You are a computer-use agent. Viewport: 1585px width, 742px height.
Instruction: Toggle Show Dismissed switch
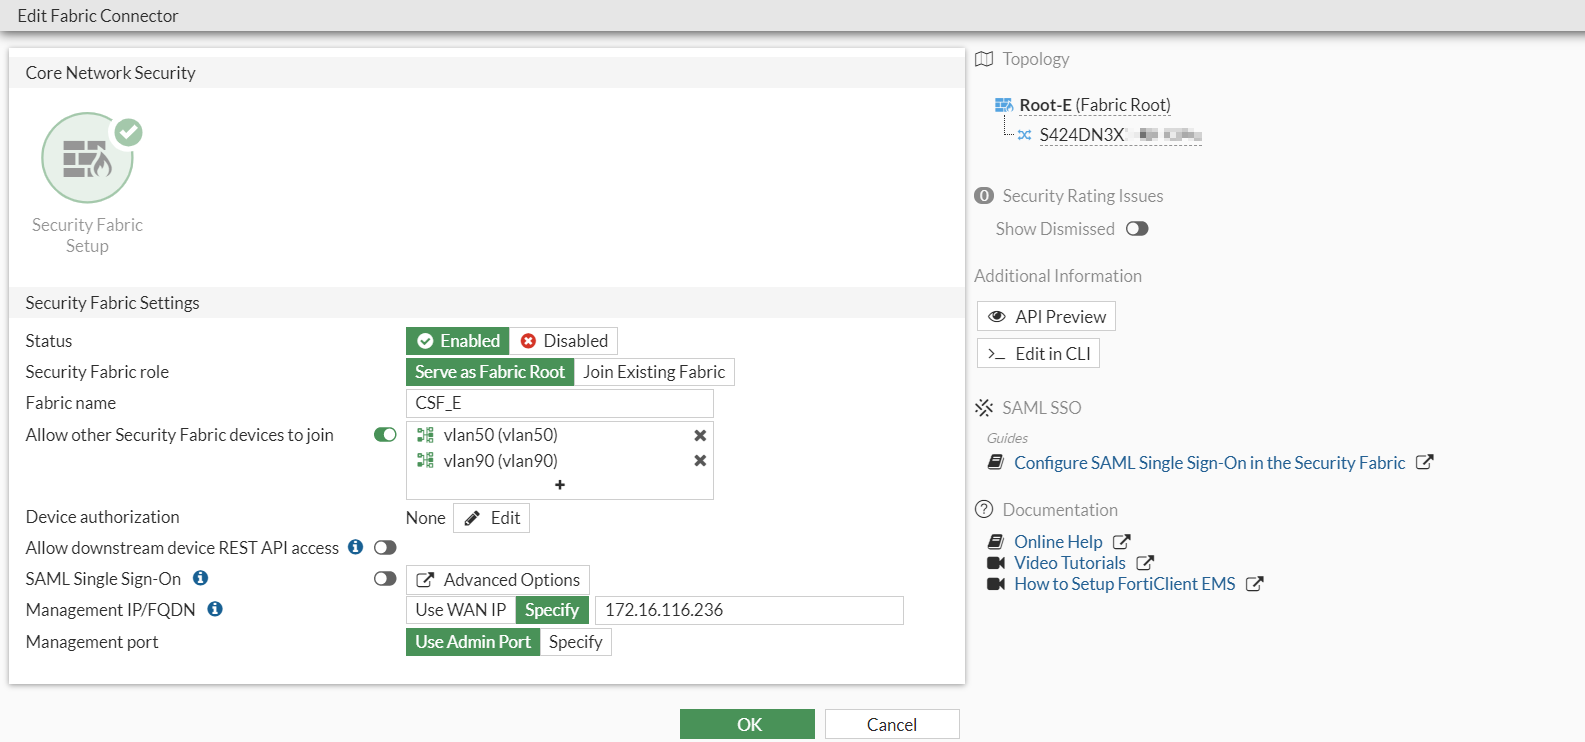click(1137, 229)
